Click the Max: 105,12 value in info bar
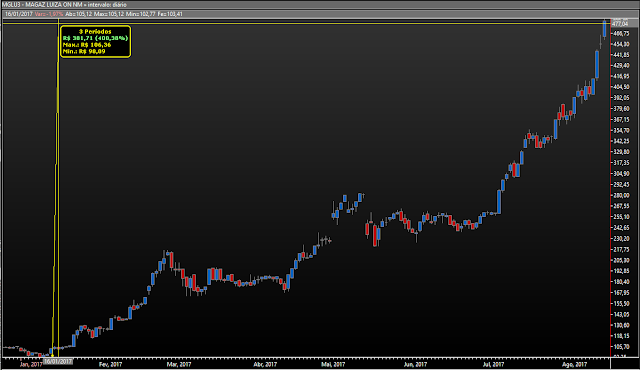The height and width of the screenshot is (370, 640). (109, 14)
